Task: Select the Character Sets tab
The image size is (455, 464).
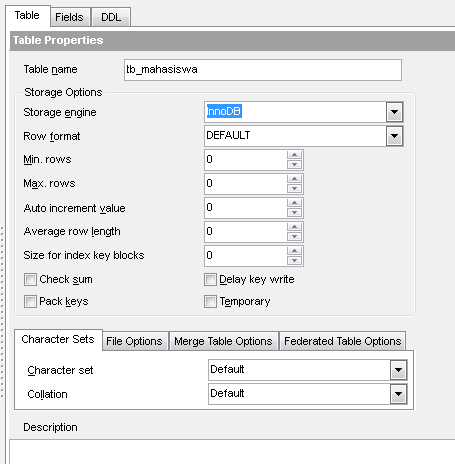Action: pyautogui.click(x=58, y=339)
